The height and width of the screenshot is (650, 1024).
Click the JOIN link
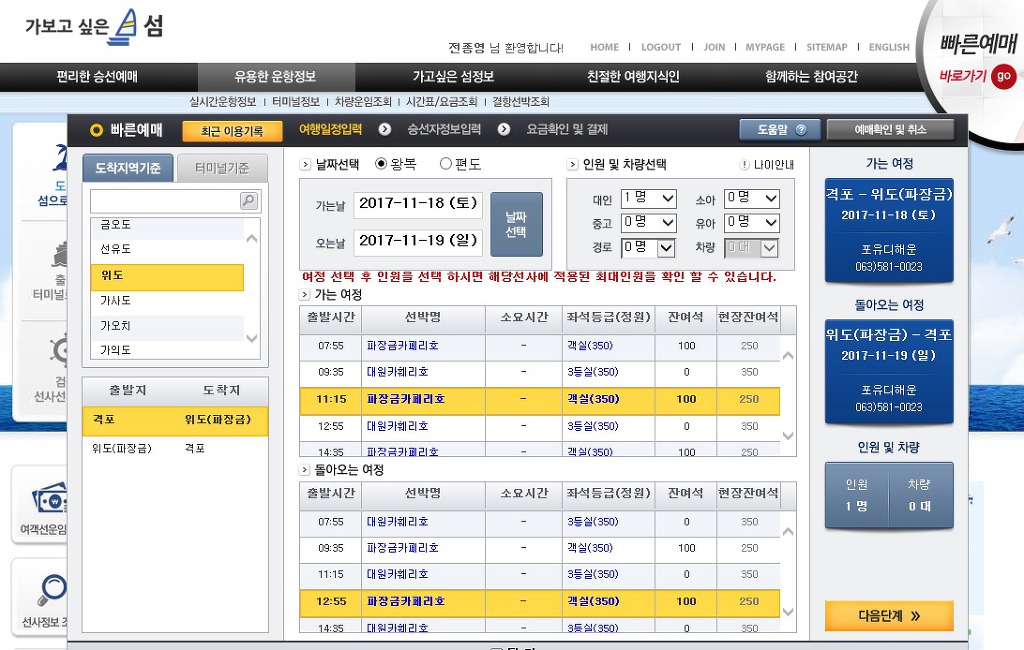[714, 47]
